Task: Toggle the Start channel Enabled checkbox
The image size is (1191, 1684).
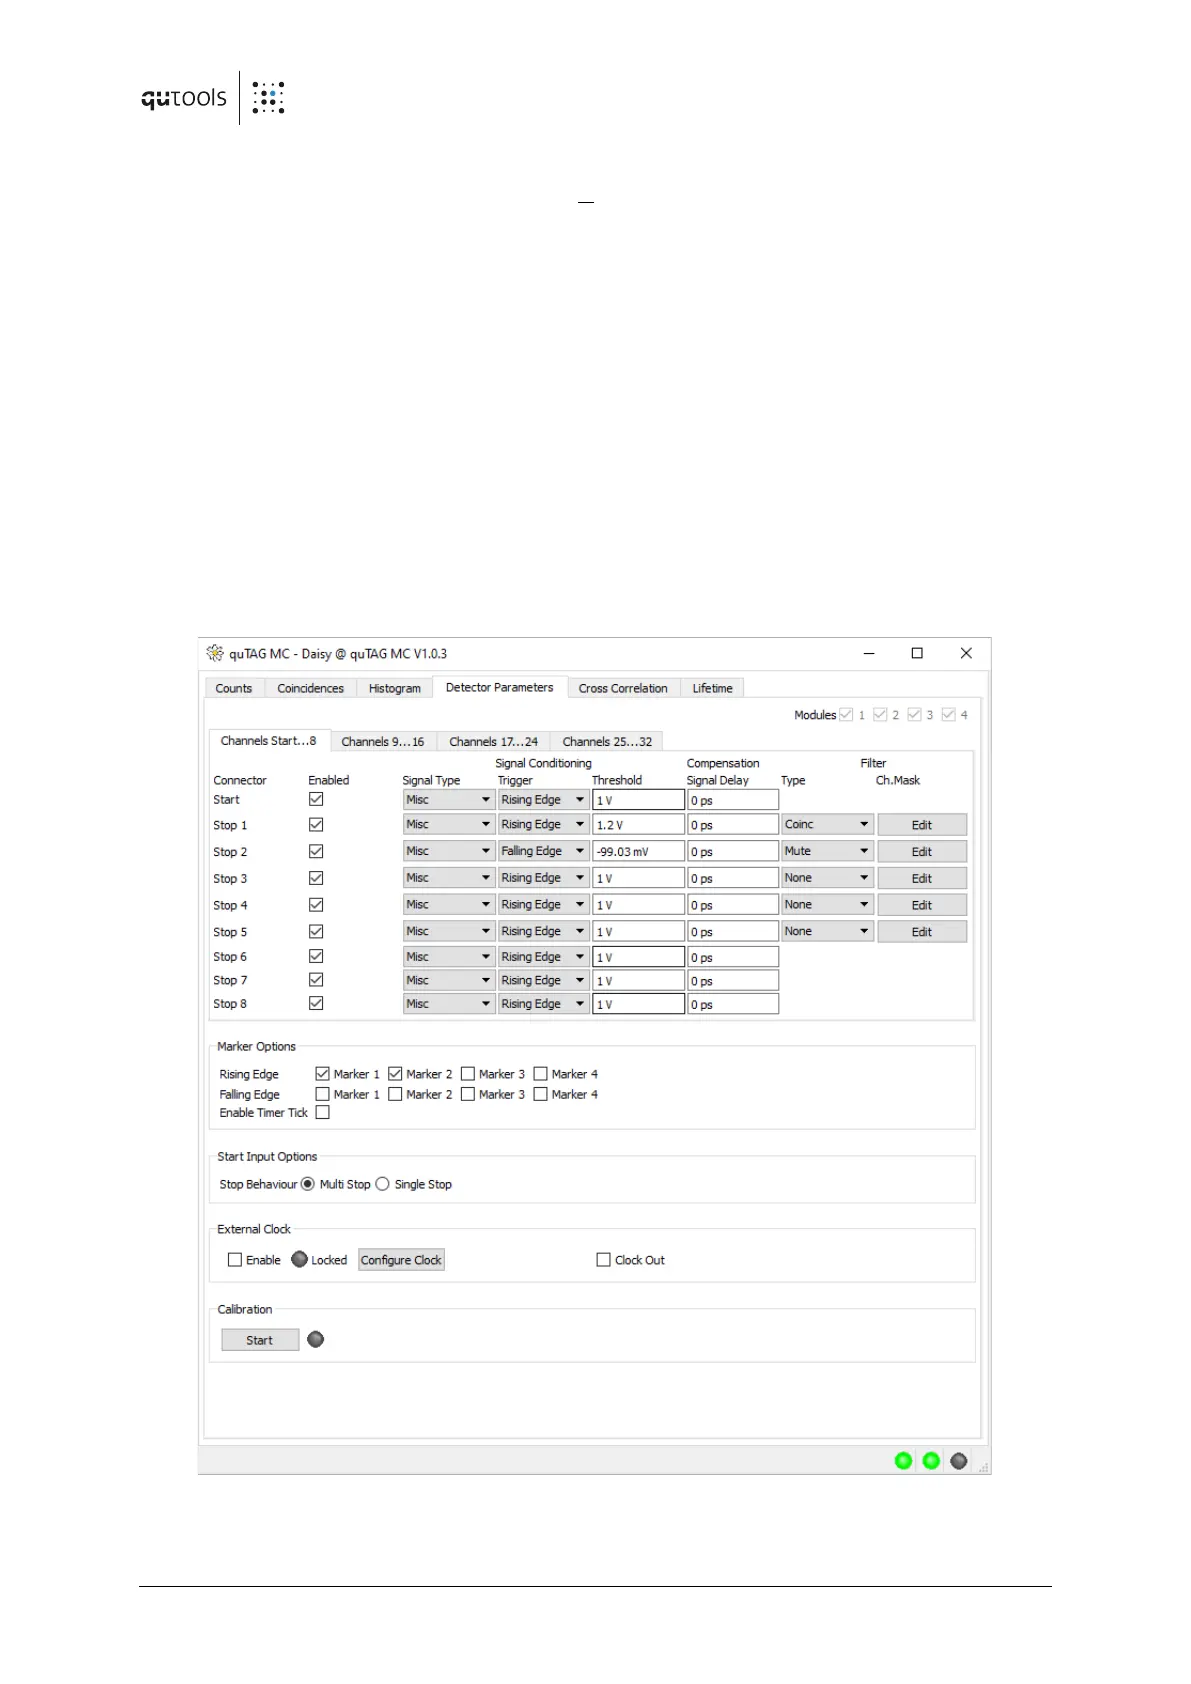Action: point(316,799)
